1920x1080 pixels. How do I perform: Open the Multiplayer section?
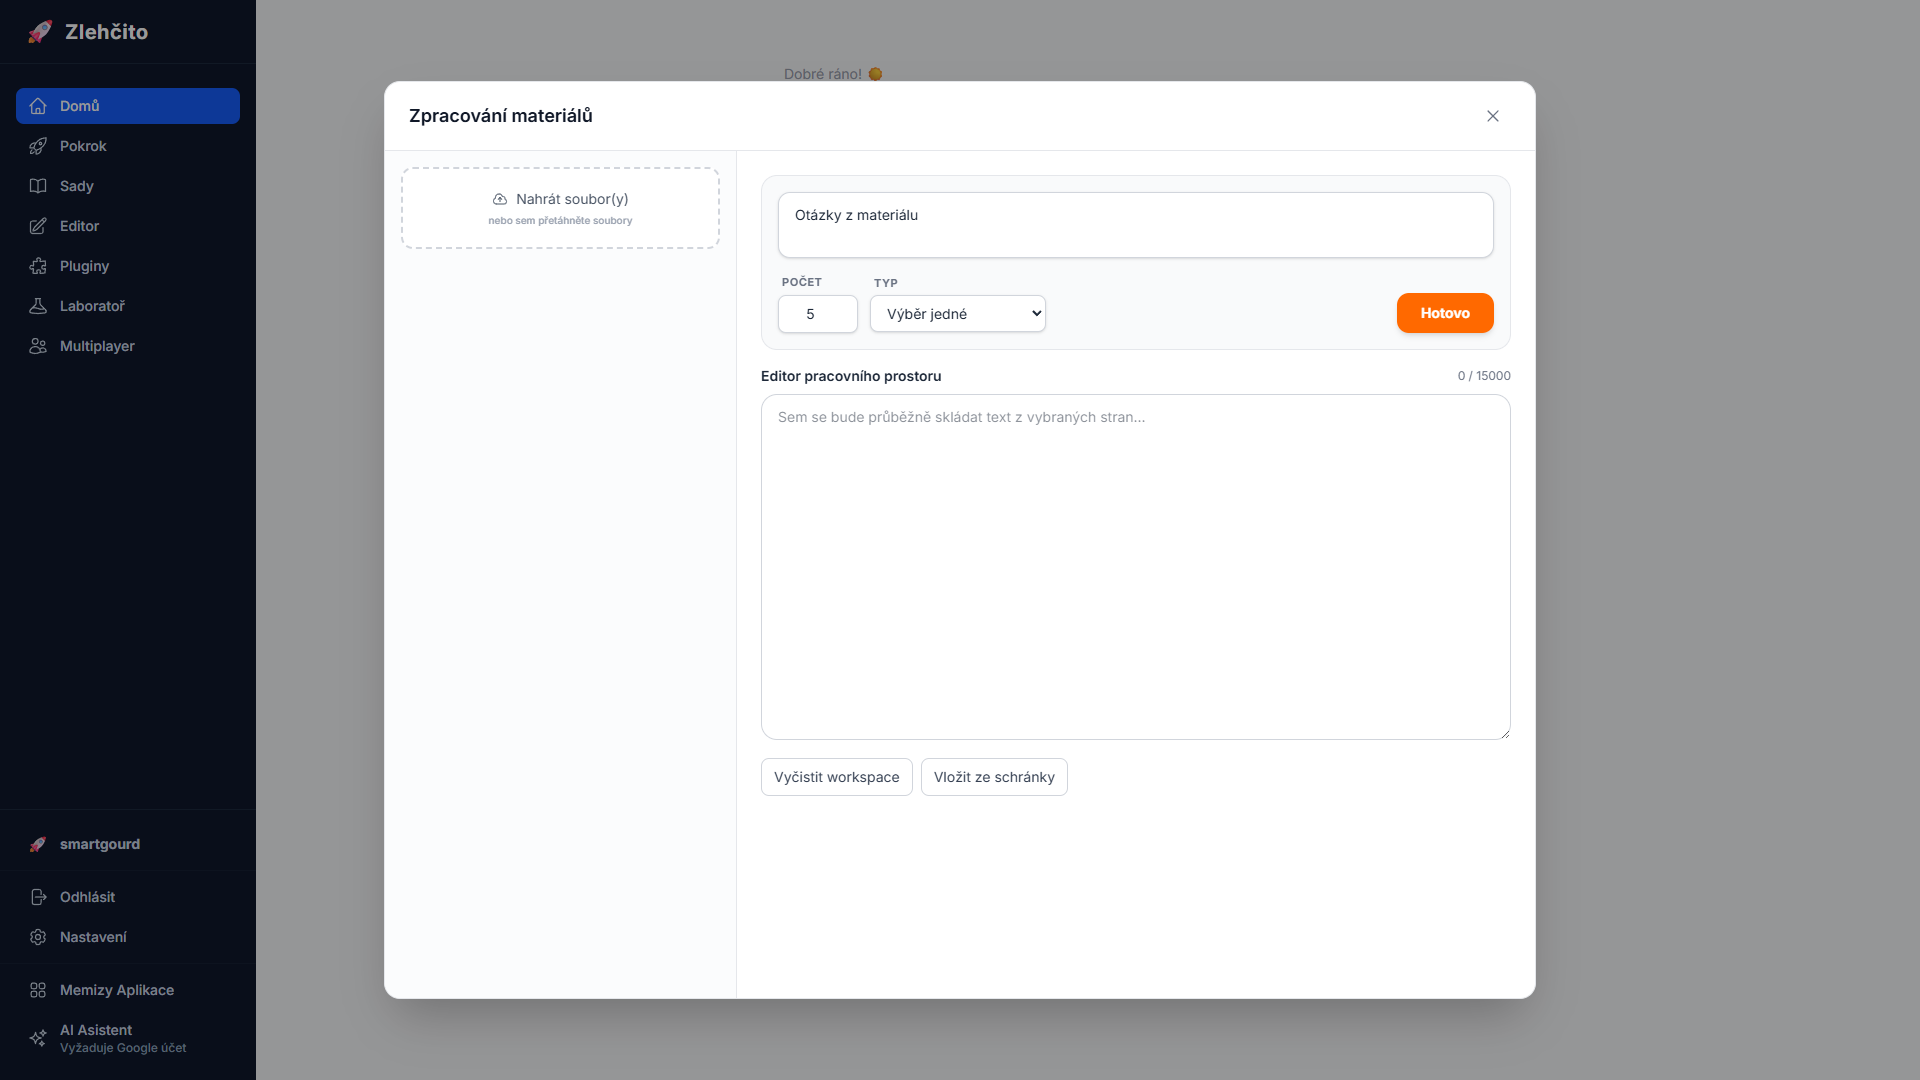(x=128, y=346)
